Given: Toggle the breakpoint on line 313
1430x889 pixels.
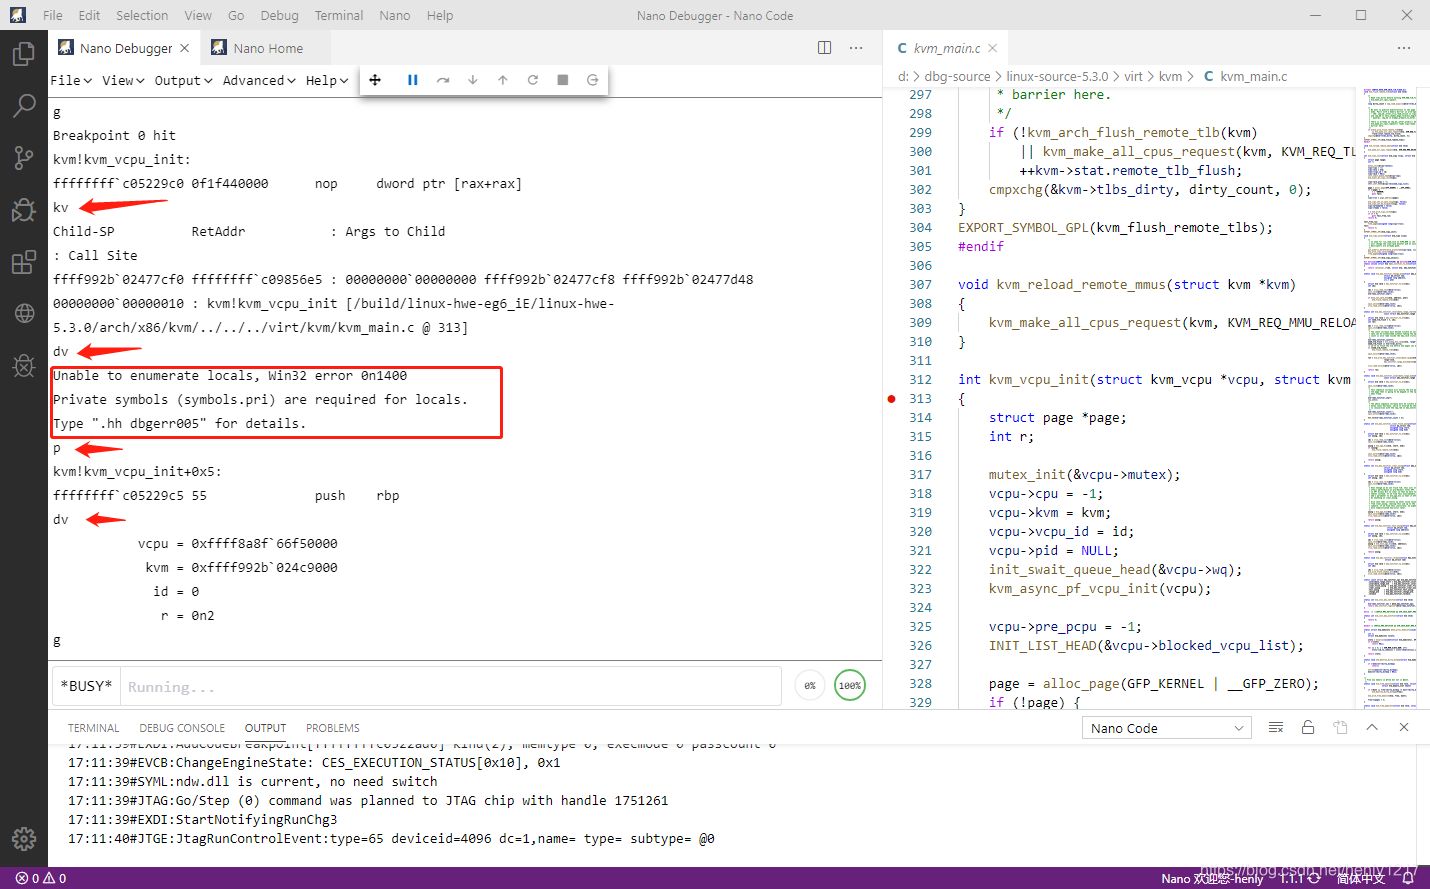Looking at the screenshot, I should pyautogui.click(x=891, y=399).
